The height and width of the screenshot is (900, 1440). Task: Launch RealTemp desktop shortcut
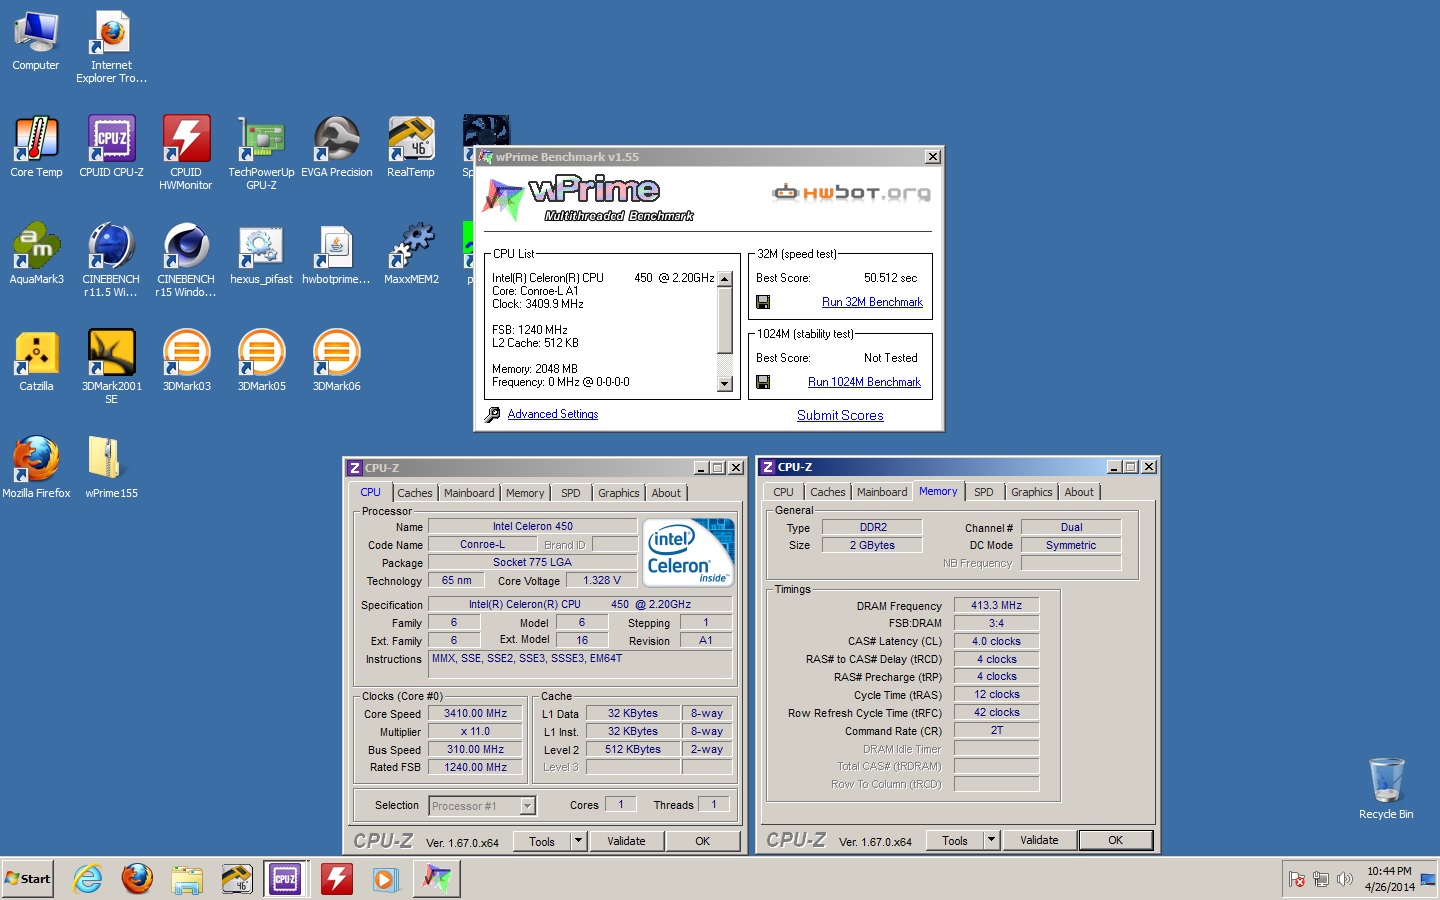[411, 147]
